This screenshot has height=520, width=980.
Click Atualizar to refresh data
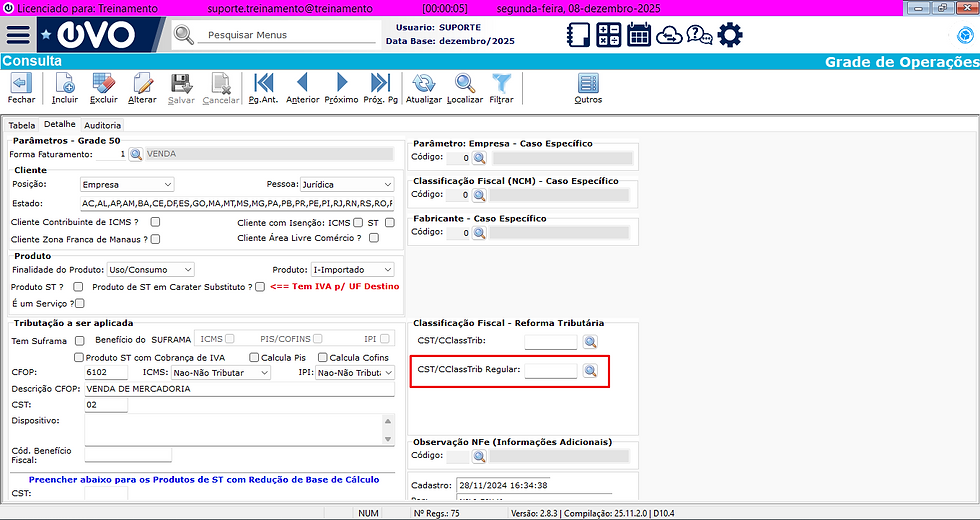click(x=424, y=89)
